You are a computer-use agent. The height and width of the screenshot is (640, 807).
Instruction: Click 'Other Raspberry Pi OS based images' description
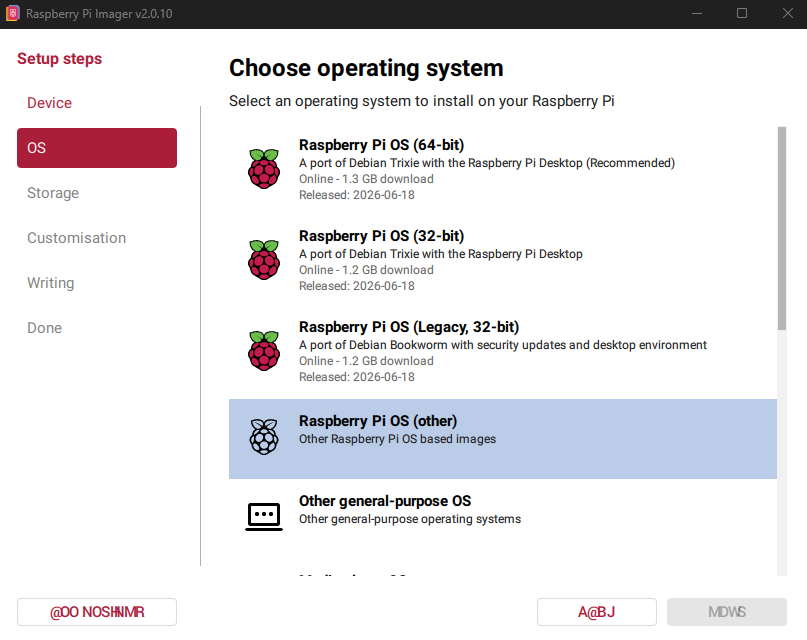point(397,439)
